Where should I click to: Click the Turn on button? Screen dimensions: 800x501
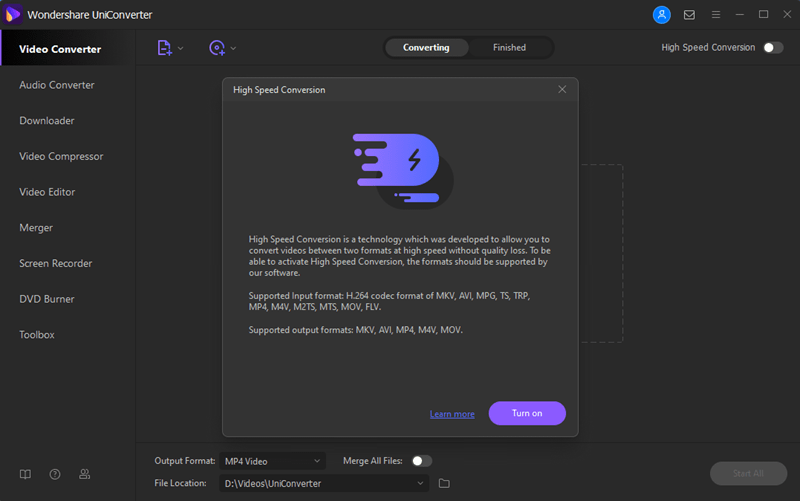(x=527, y=413)
